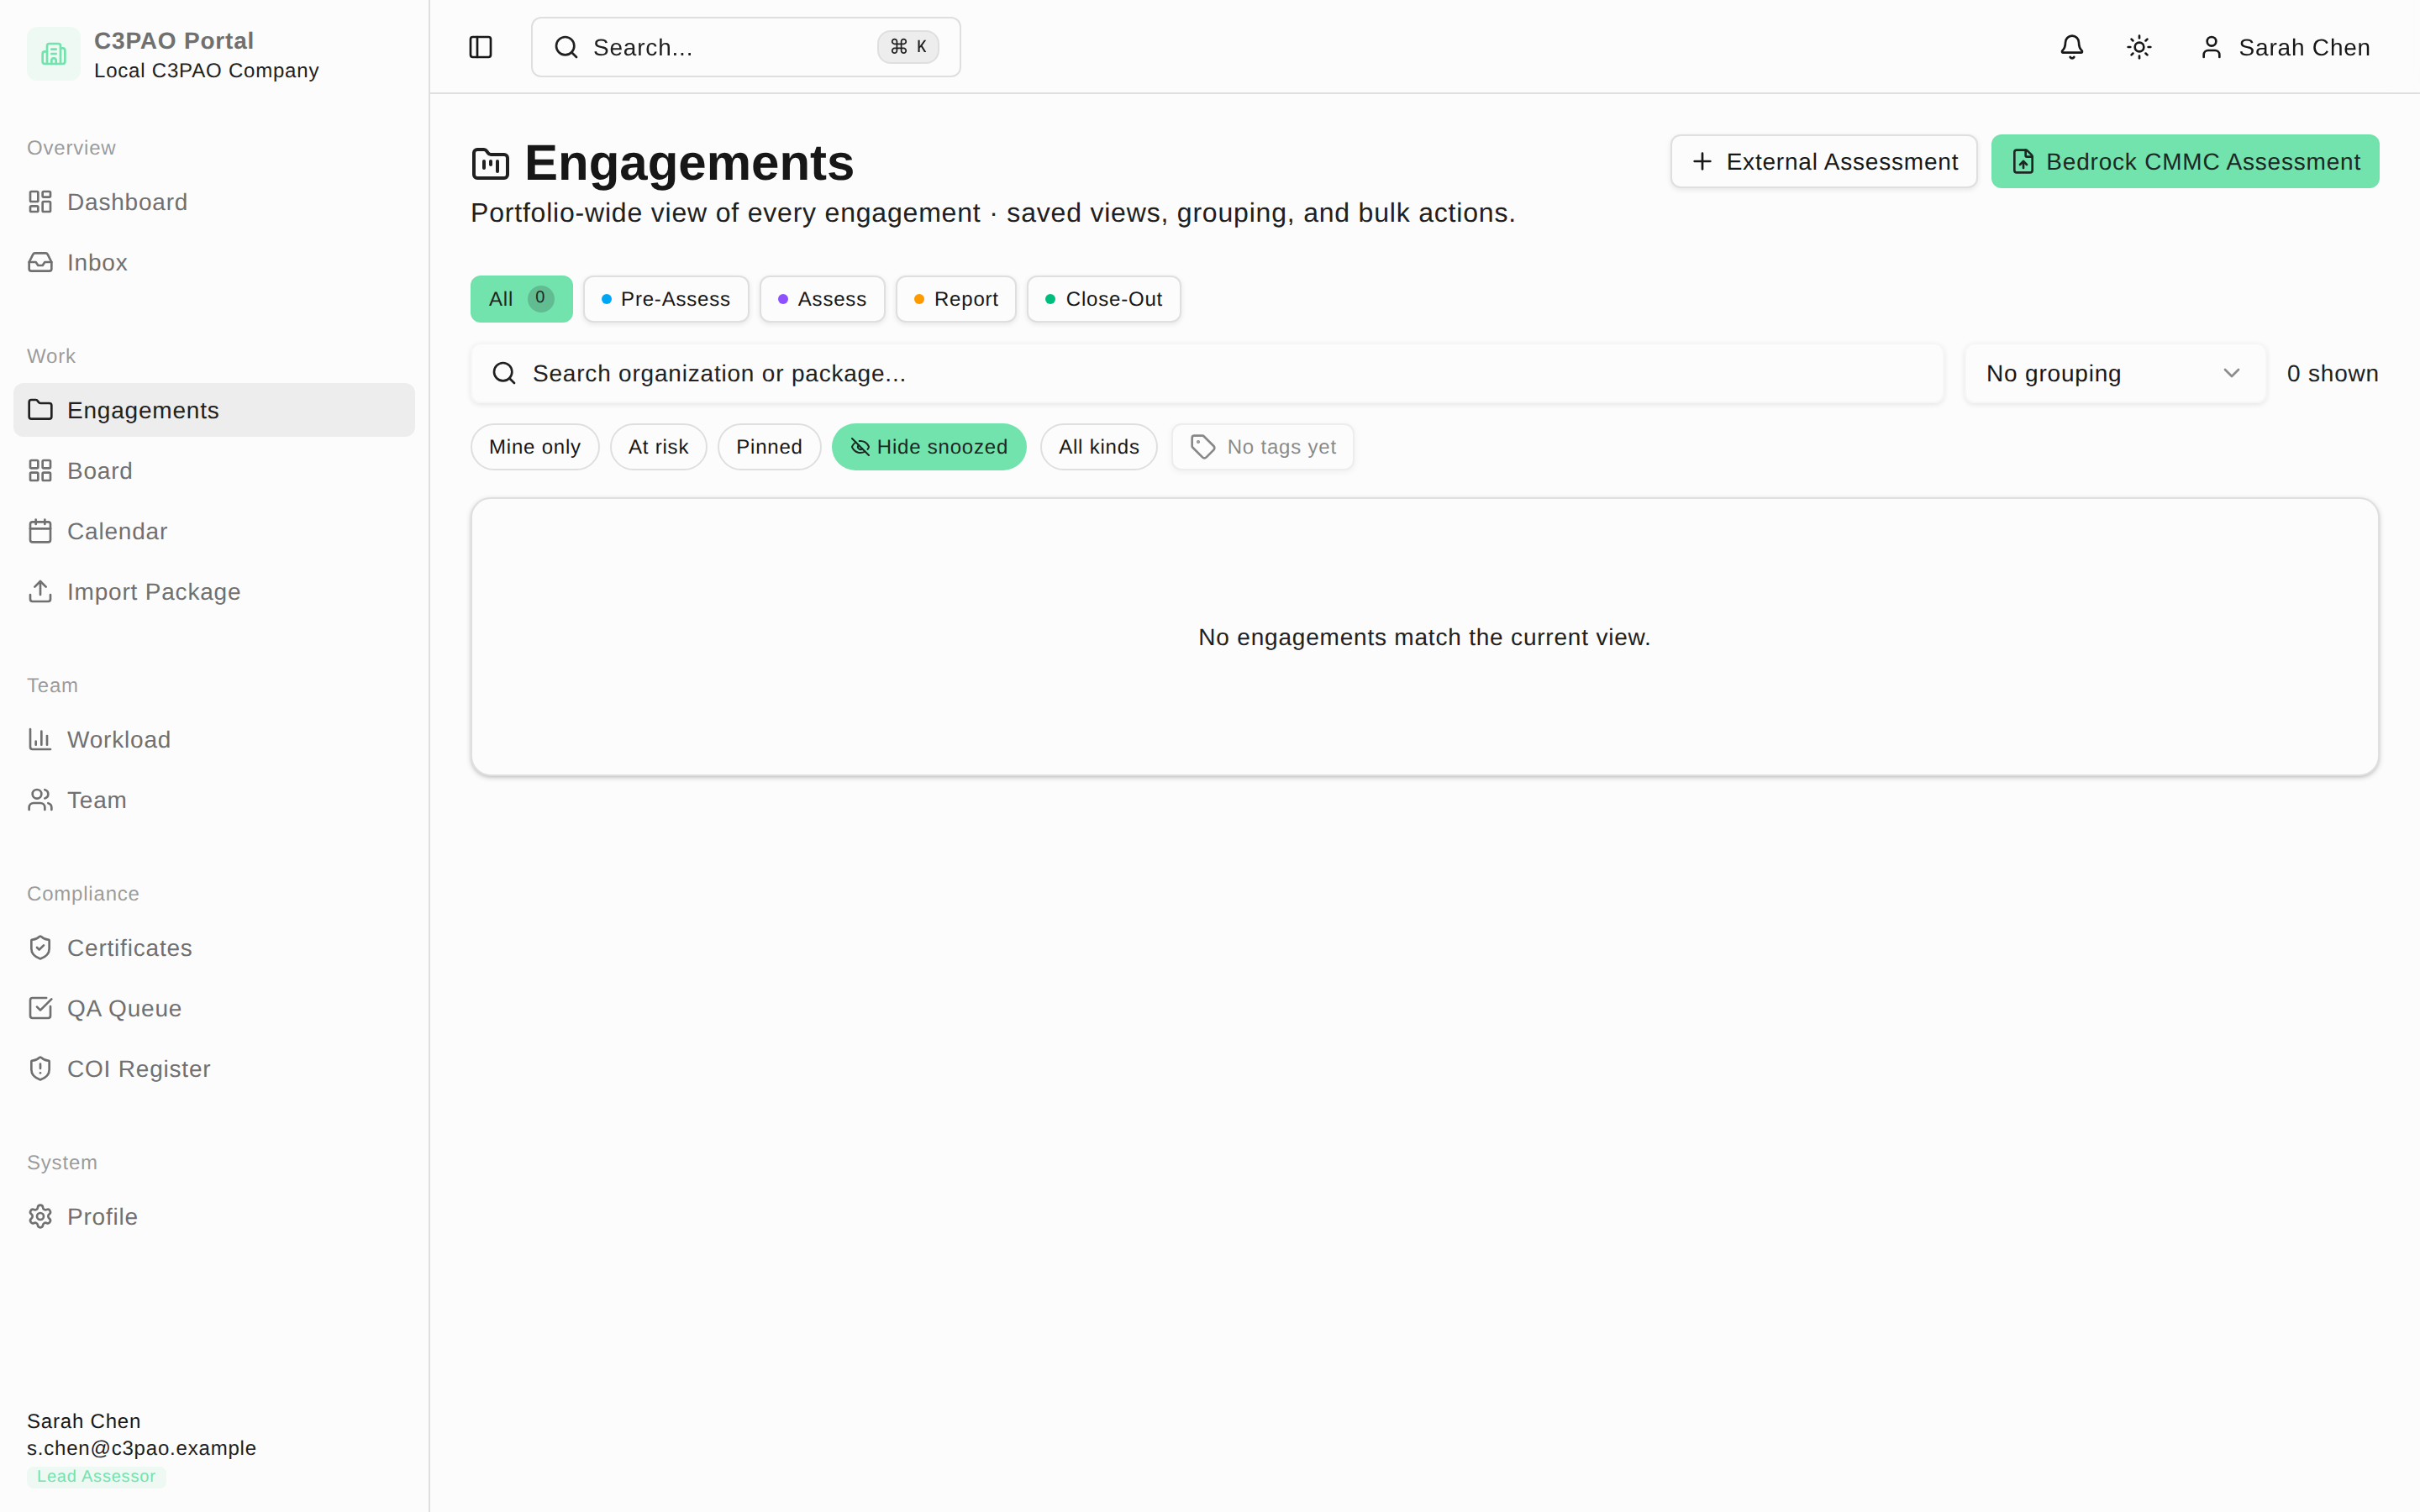This screenshot has width=2420, height=1512.
Task: Click the ⌘ K shortcut badge
Action: click(x=907, y=47)
